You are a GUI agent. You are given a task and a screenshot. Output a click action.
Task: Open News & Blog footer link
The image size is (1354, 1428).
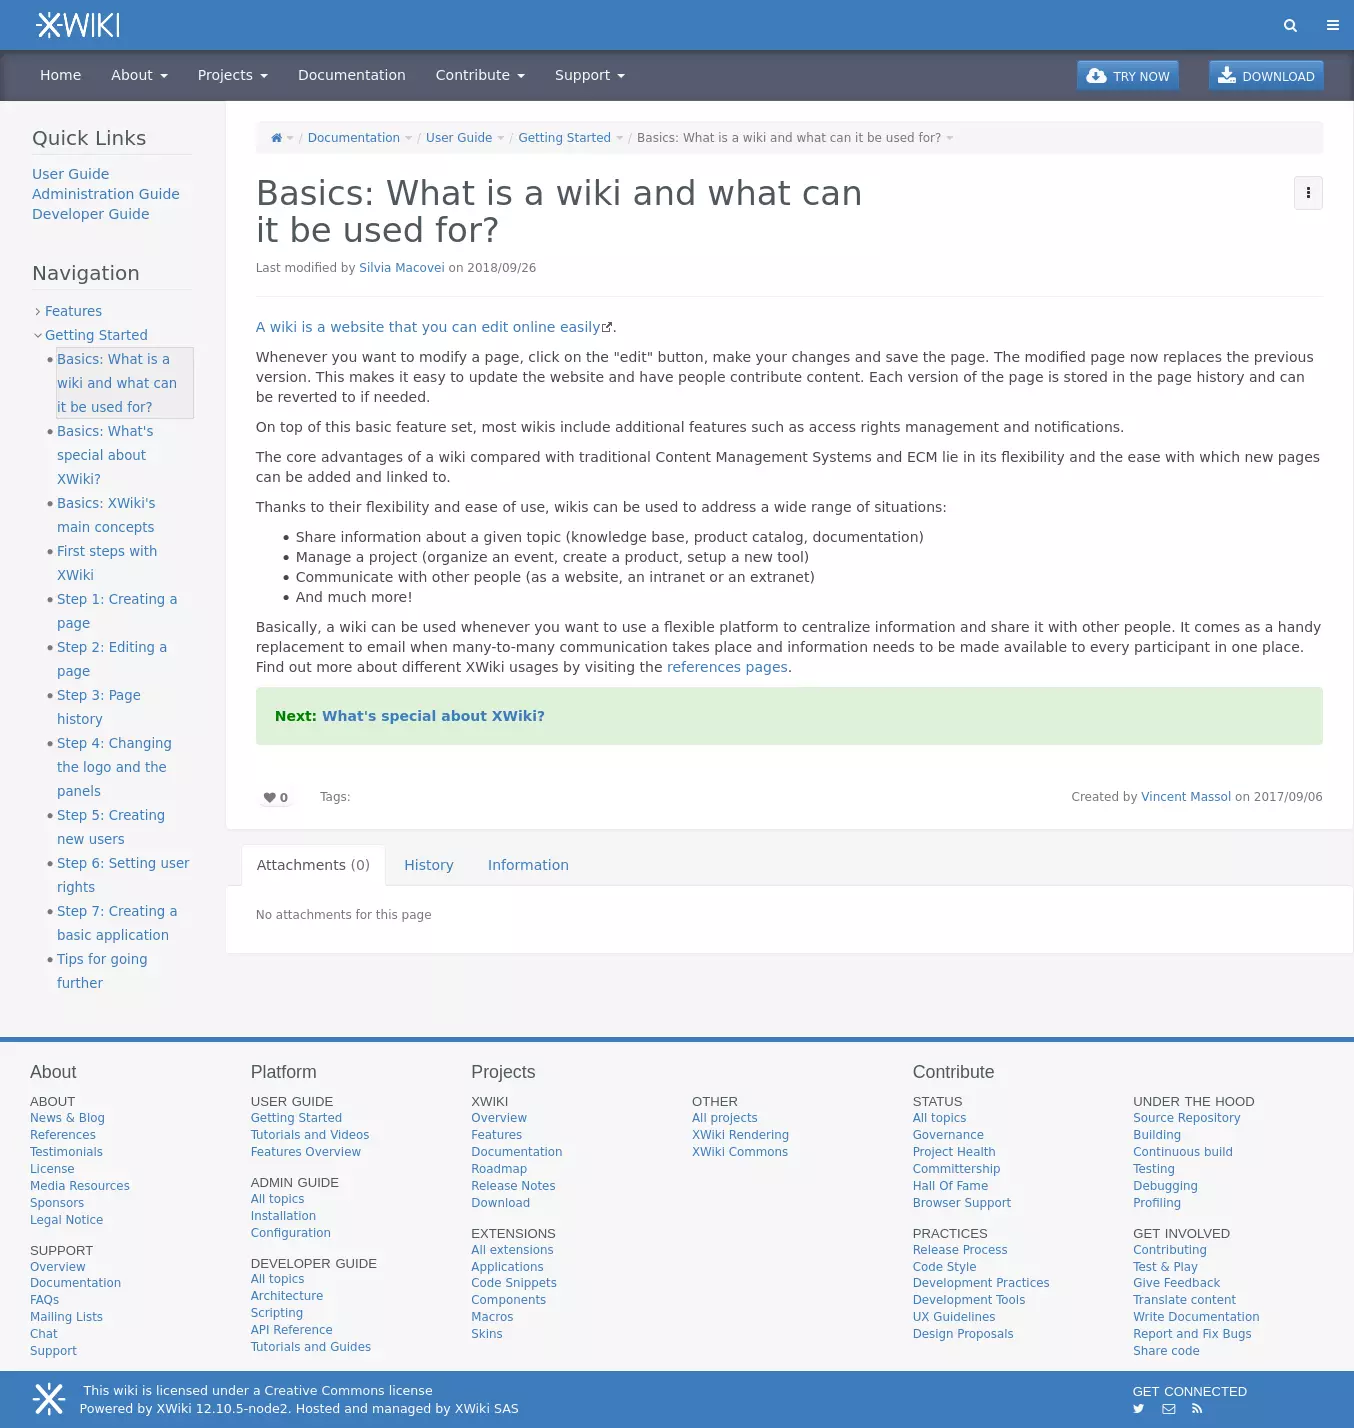tap(67, 1118)
